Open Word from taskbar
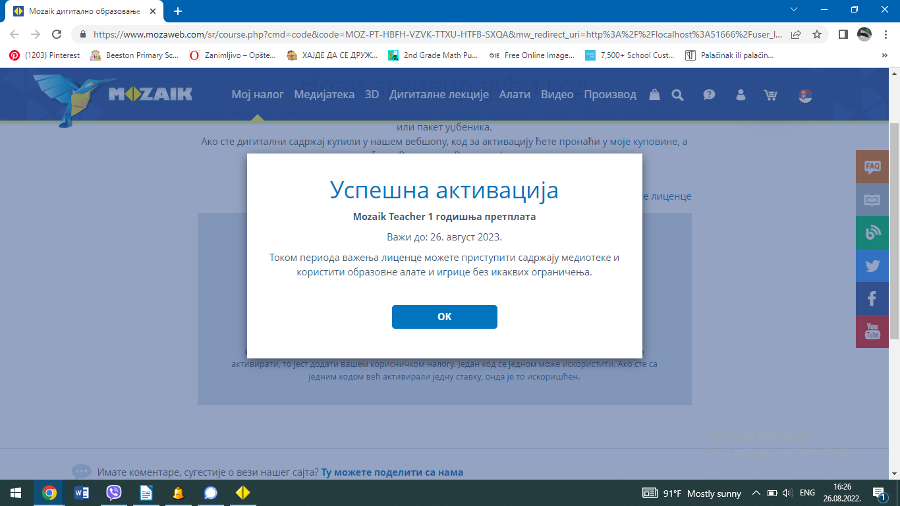The width and height of the screenshot is (900, 506). click(81, 493)
